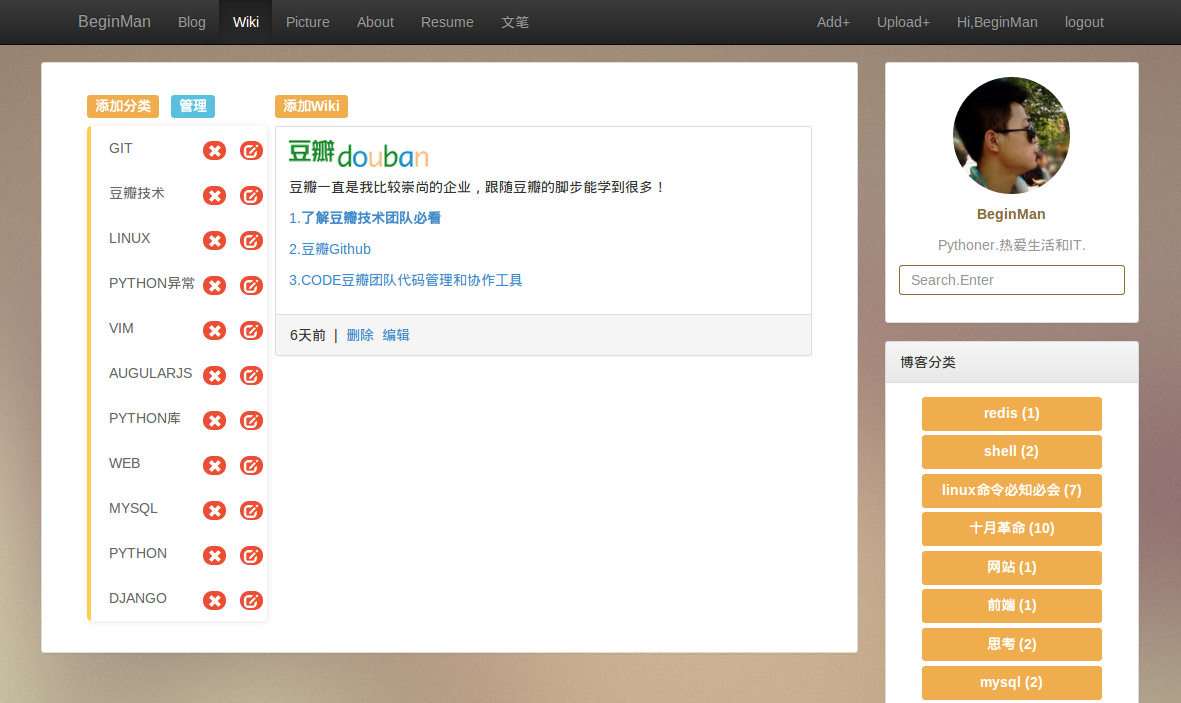Edit the 豆瓣技术 category

pyautogui.click(x=251, y=196)
